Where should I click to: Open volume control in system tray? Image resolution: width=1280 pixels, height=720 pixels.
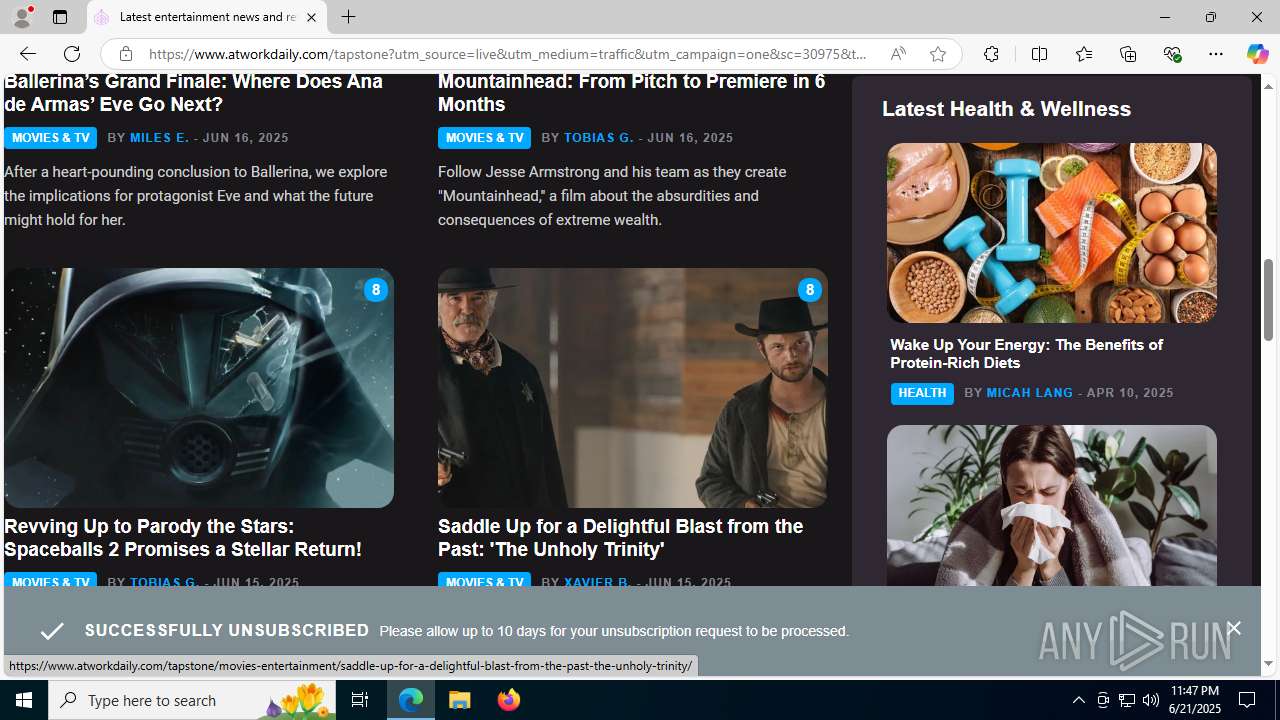(1151, 700)
